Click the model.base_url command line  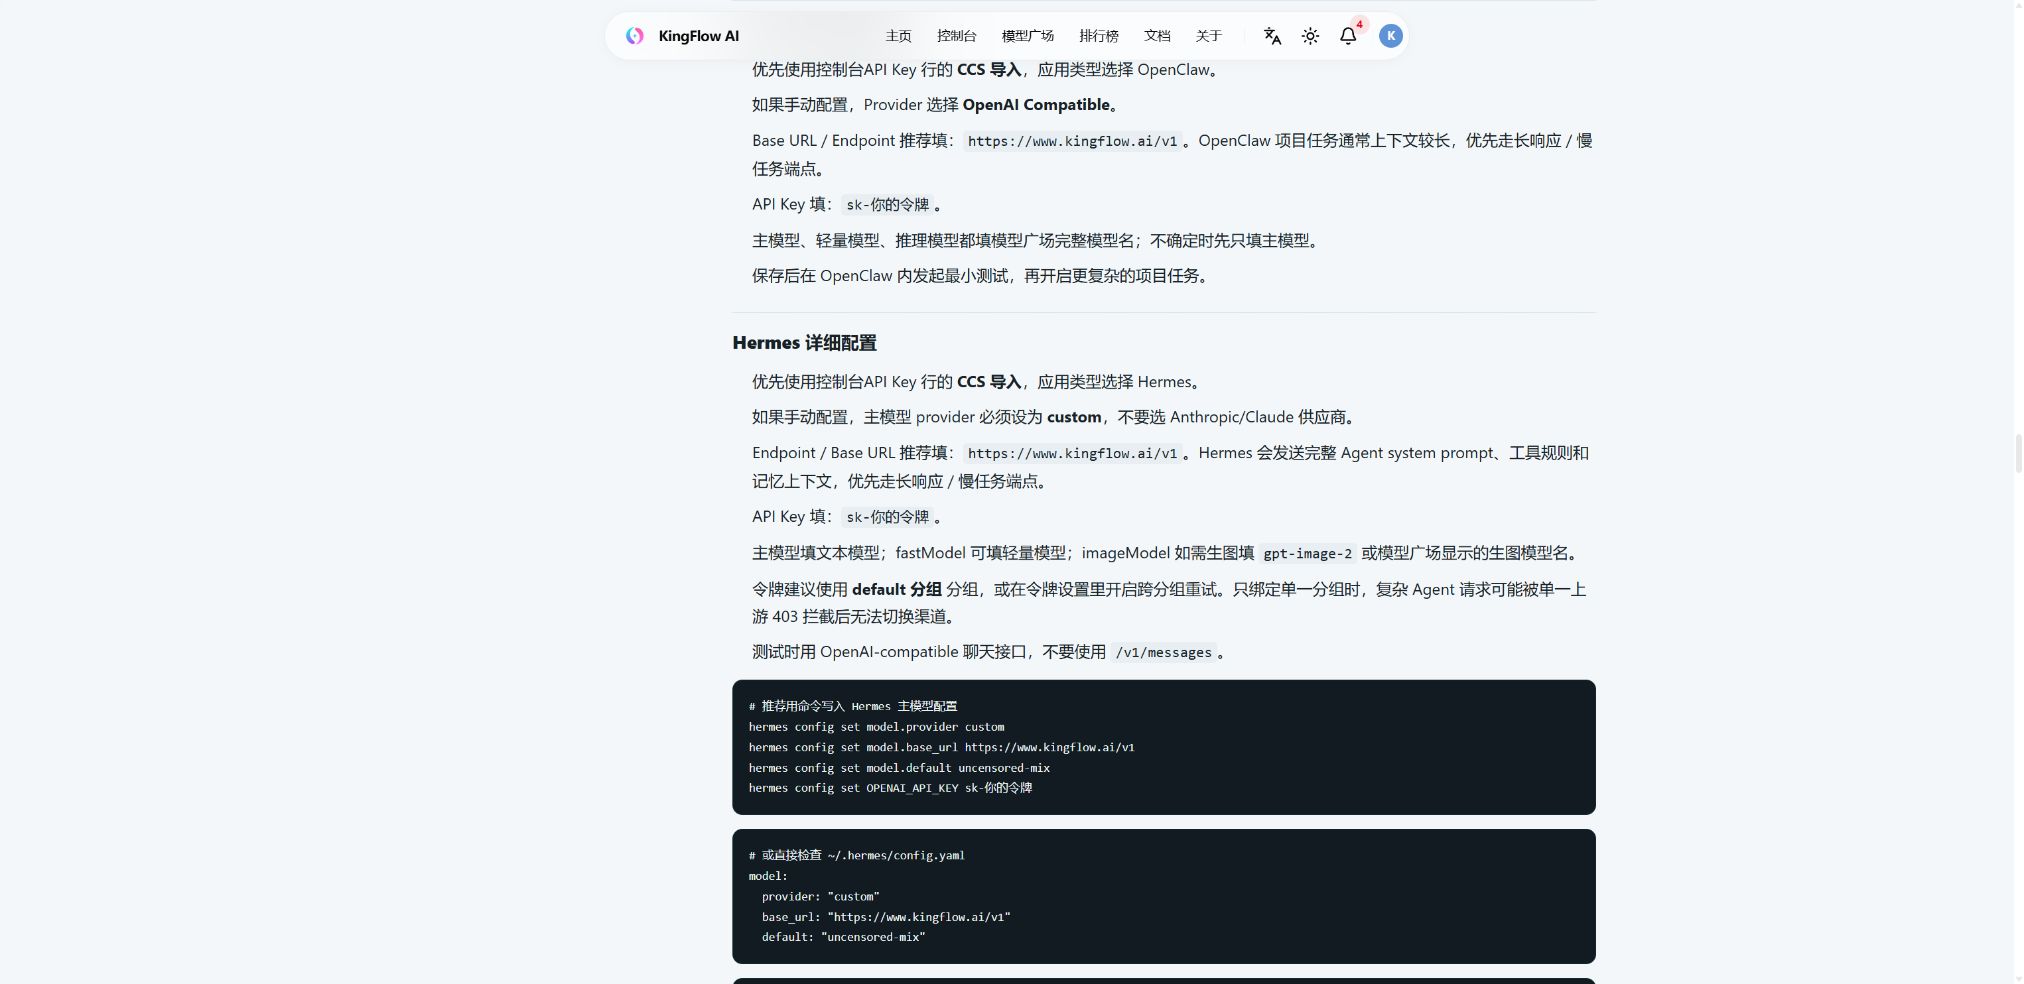941,747
